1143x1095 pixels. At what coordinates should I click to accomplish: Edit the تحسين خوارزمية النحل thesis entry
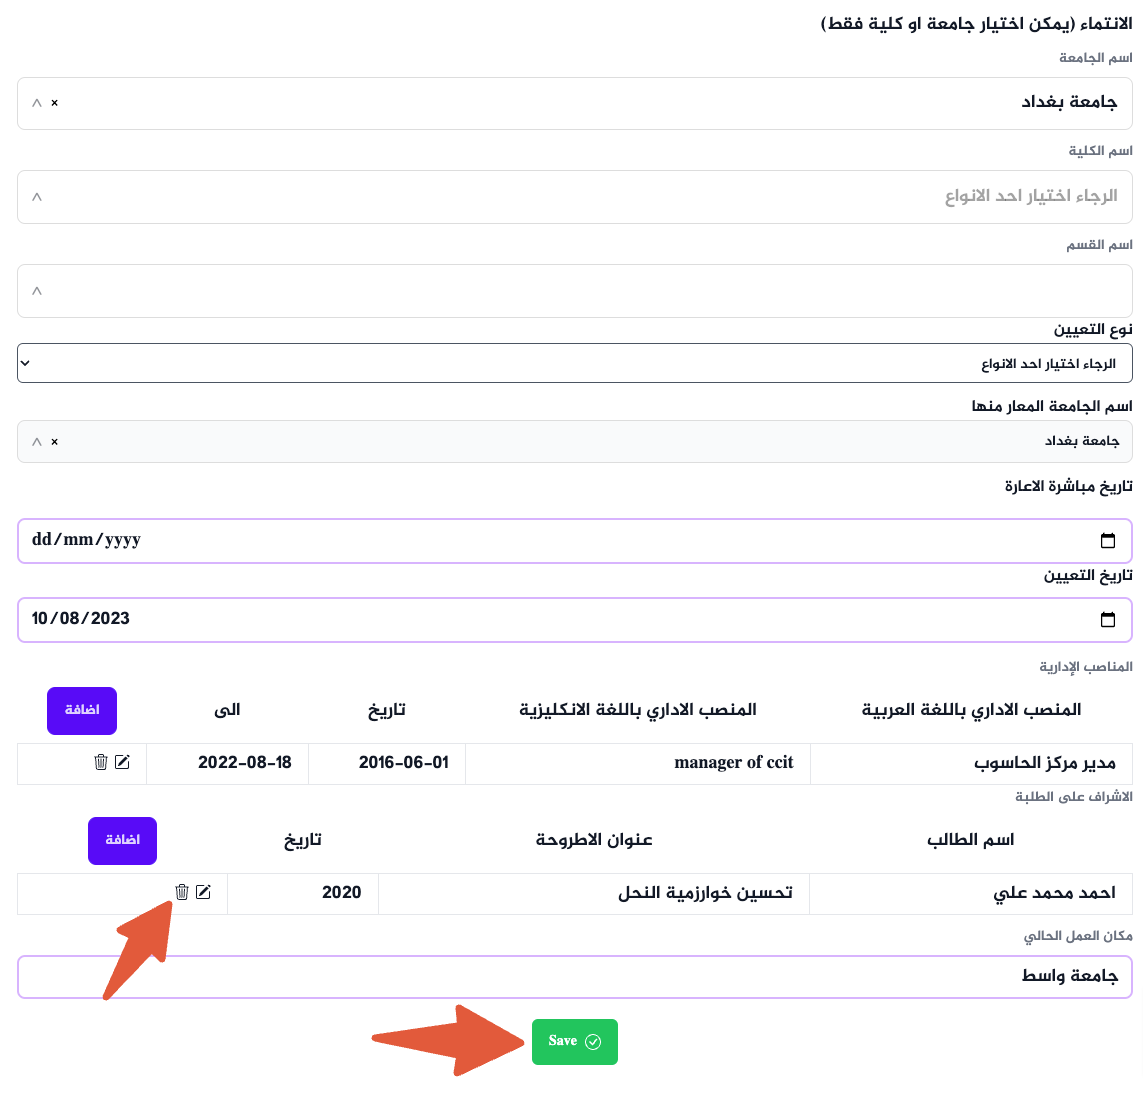[204, 892]
